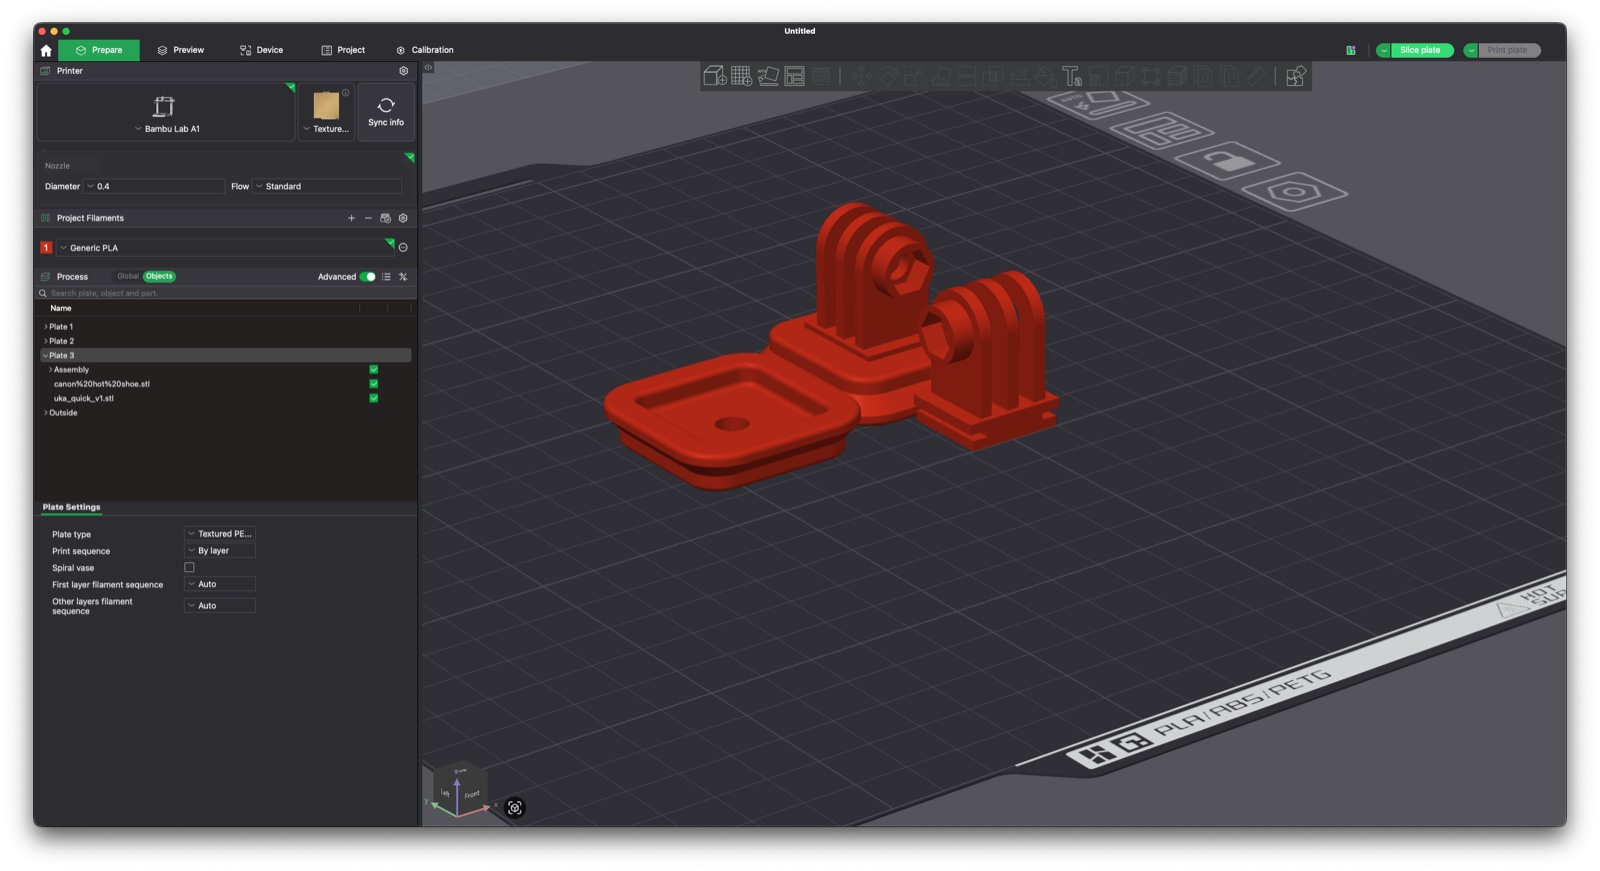Open Project Filaments settings gear
Screen dimensions: 1600x871
pos(403,218)
